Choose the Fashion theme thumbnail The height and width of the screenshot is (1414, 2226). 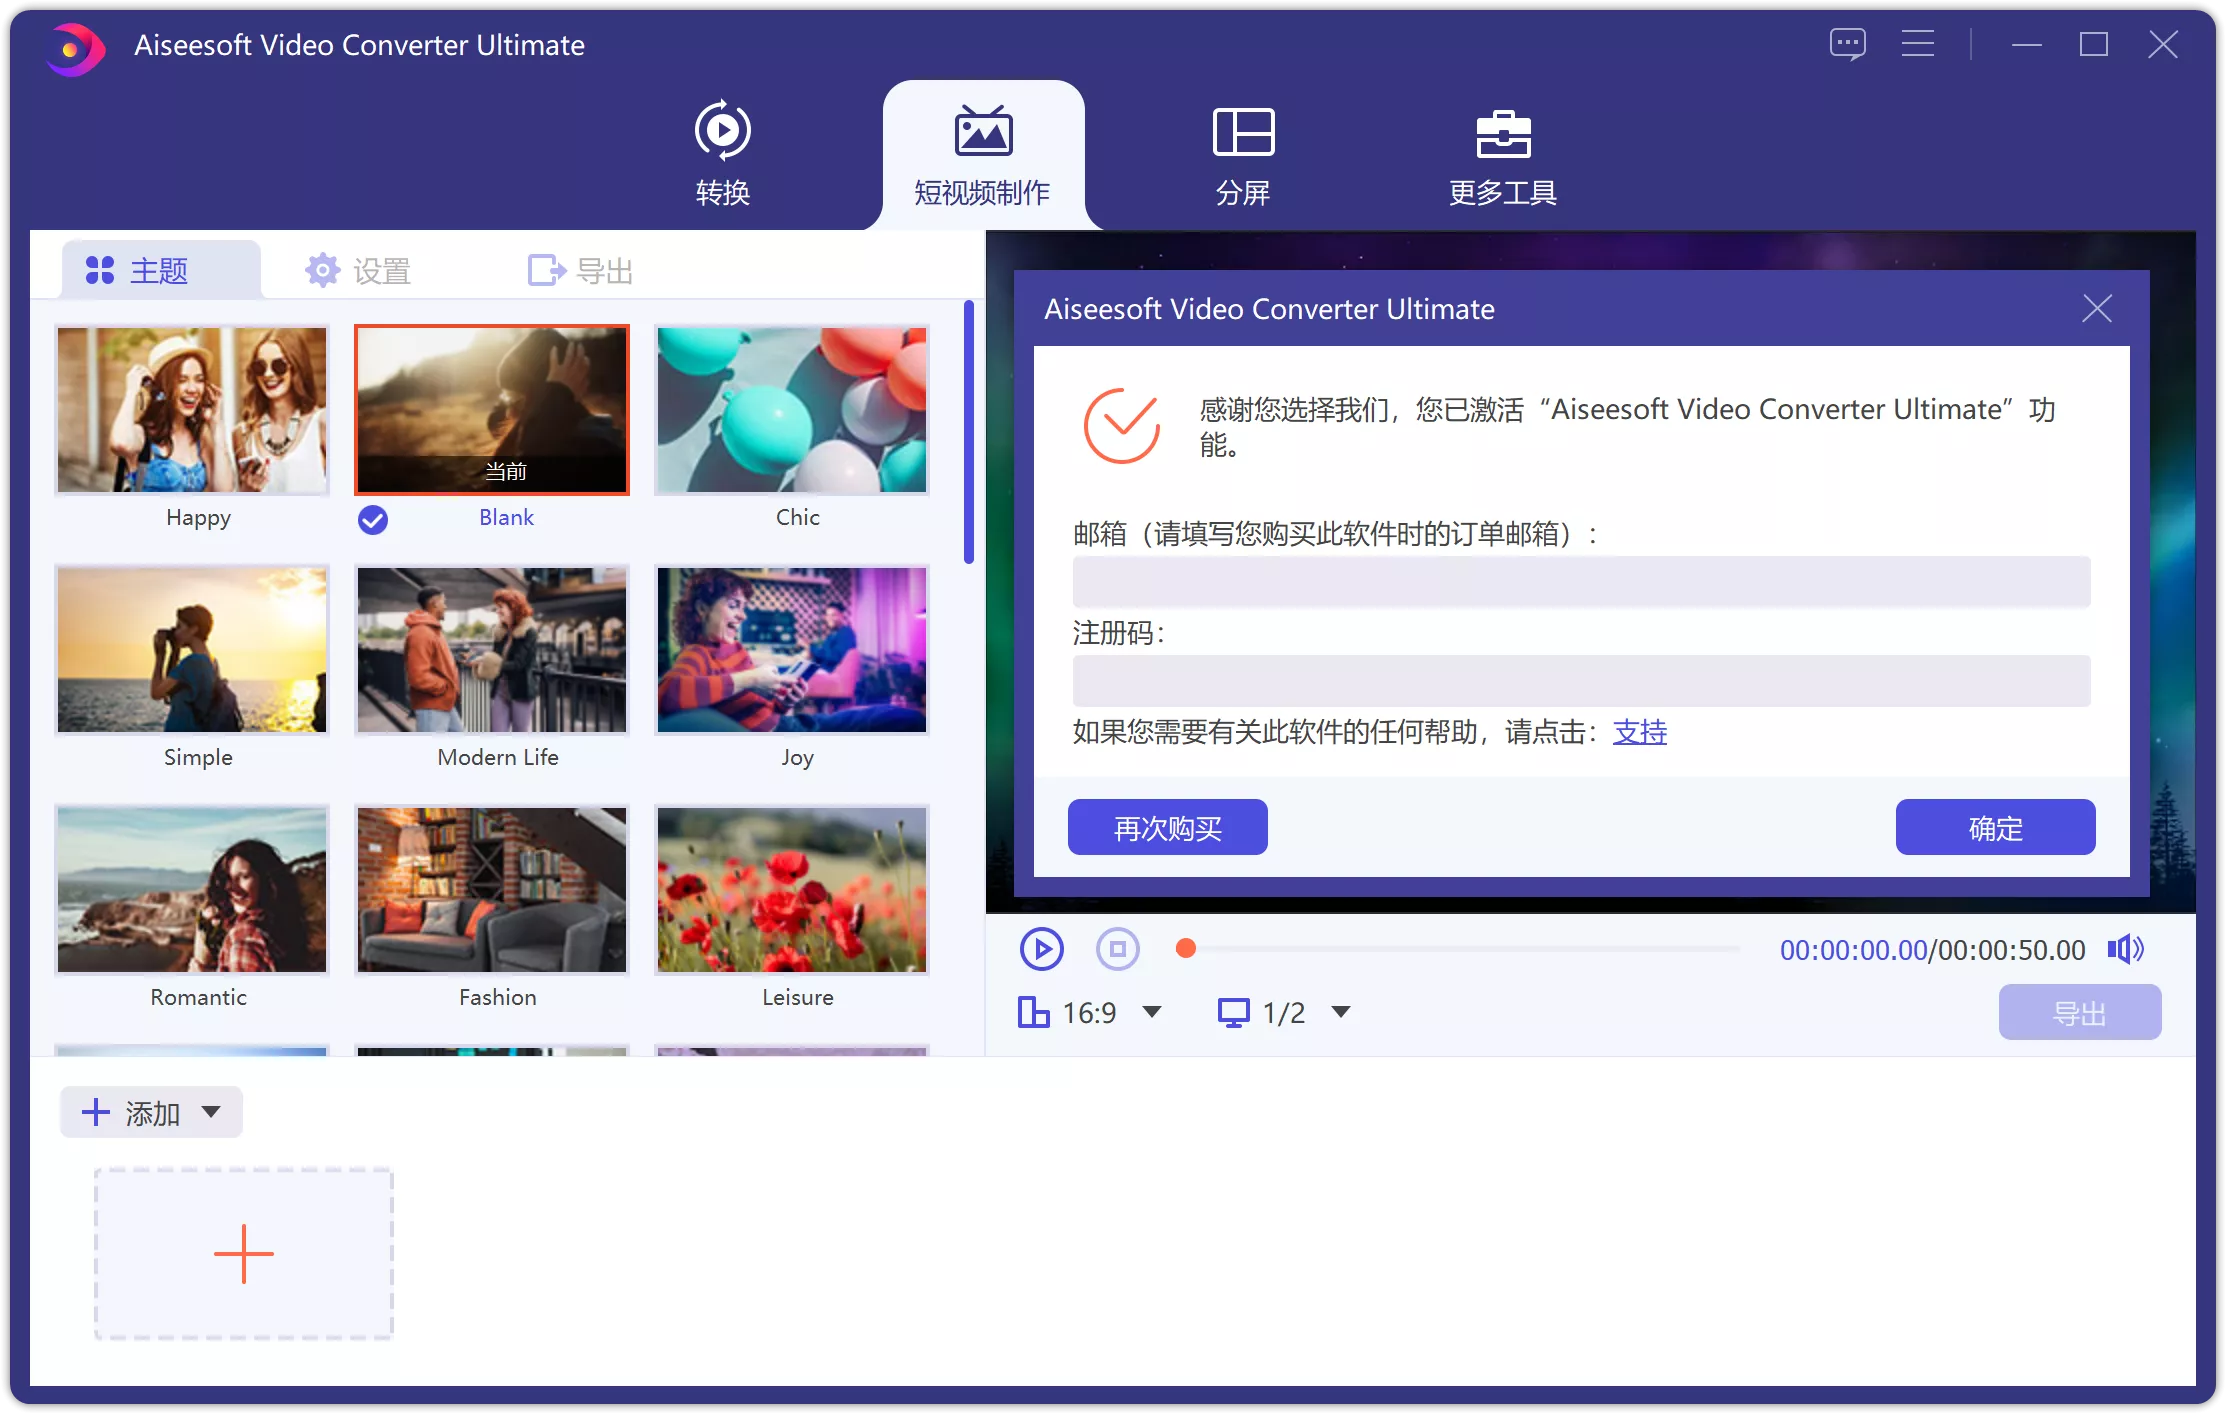(x=492, y=890)
